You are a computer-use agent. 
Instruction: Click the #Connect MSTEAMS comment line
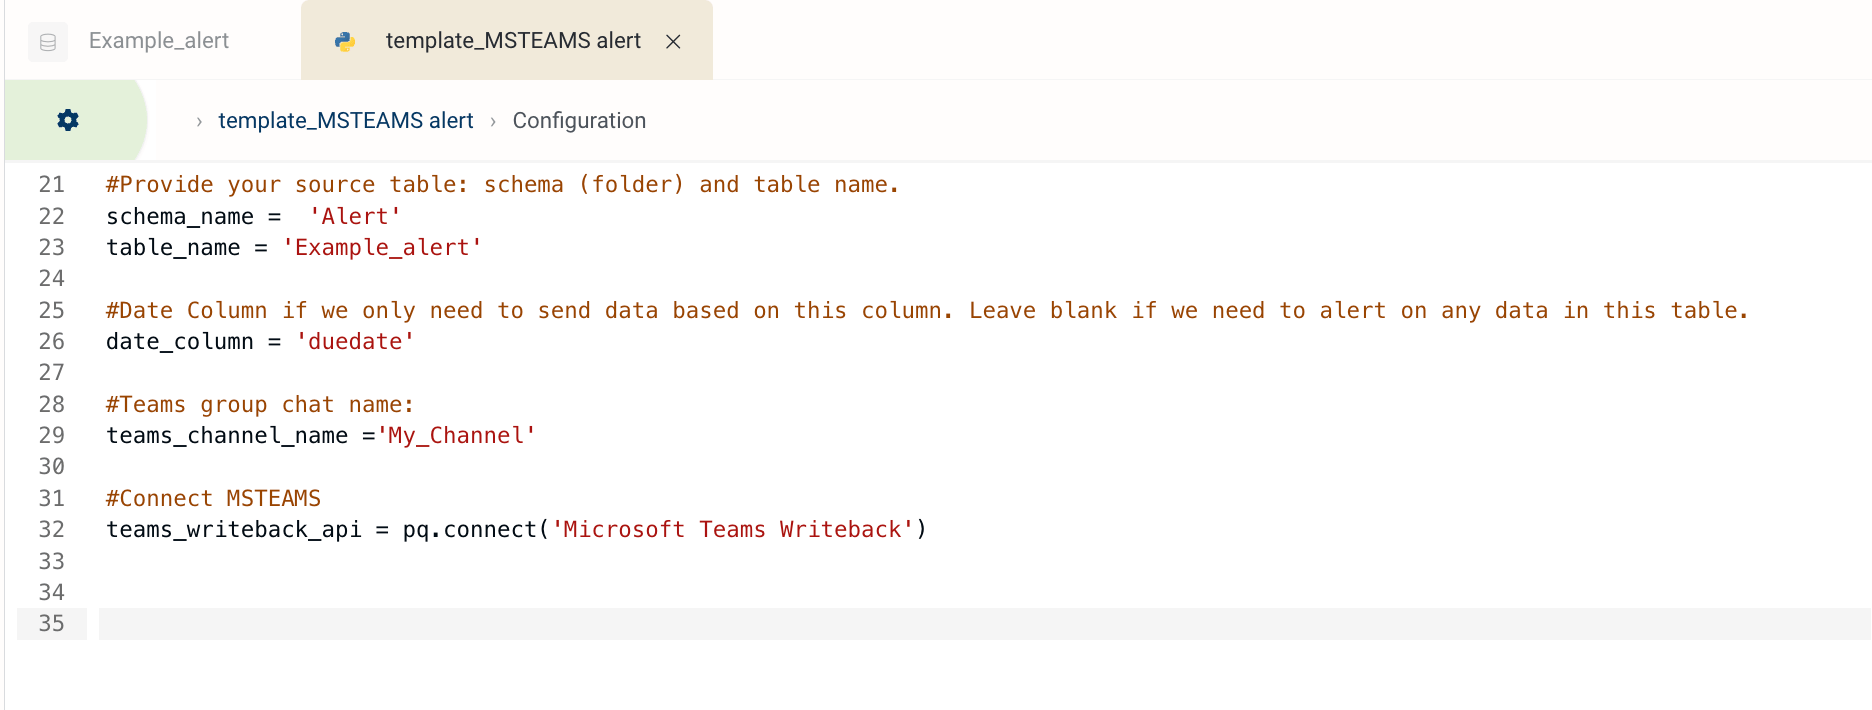point(213,498)
